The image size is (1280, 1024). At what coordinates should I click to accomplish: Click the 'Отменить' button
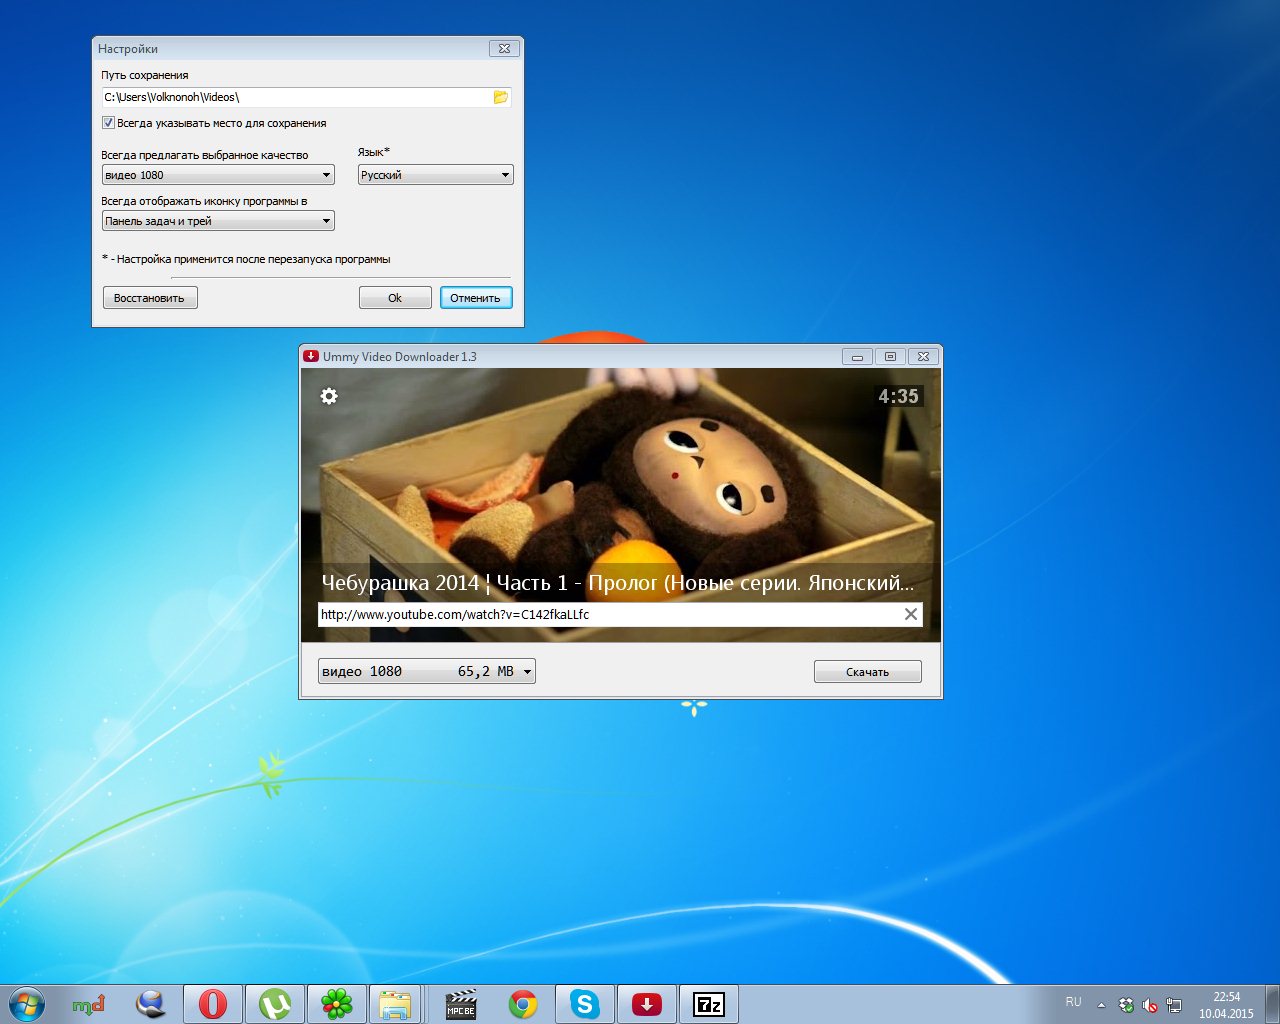476,298
